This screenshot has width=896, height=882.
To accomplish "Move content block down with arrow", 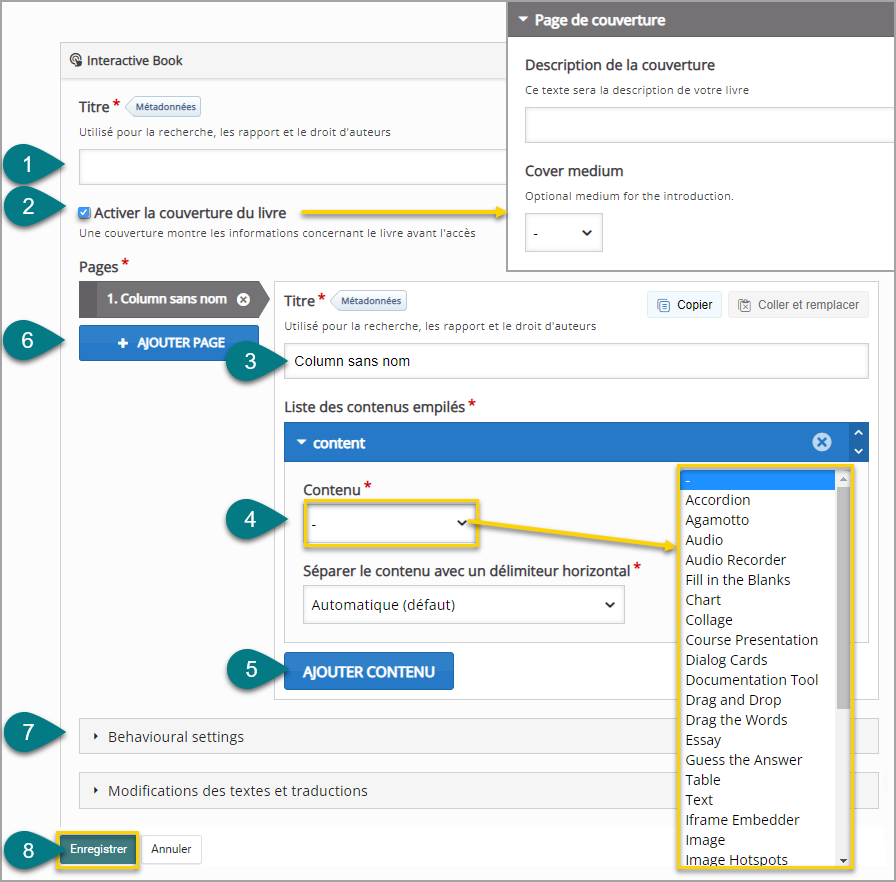I will tap(858, 451).
